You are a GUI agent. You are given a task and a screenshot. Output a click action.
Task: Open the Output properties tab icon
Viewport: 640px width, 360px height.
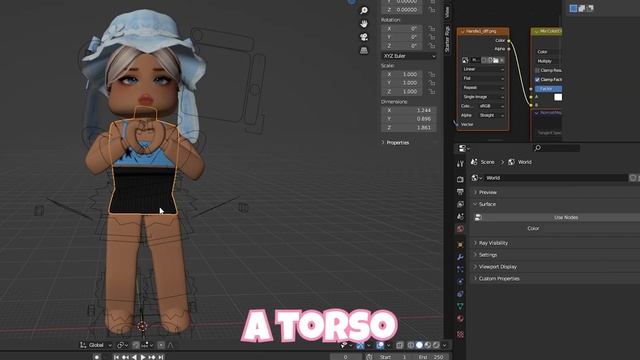click(x=460, y=192)
